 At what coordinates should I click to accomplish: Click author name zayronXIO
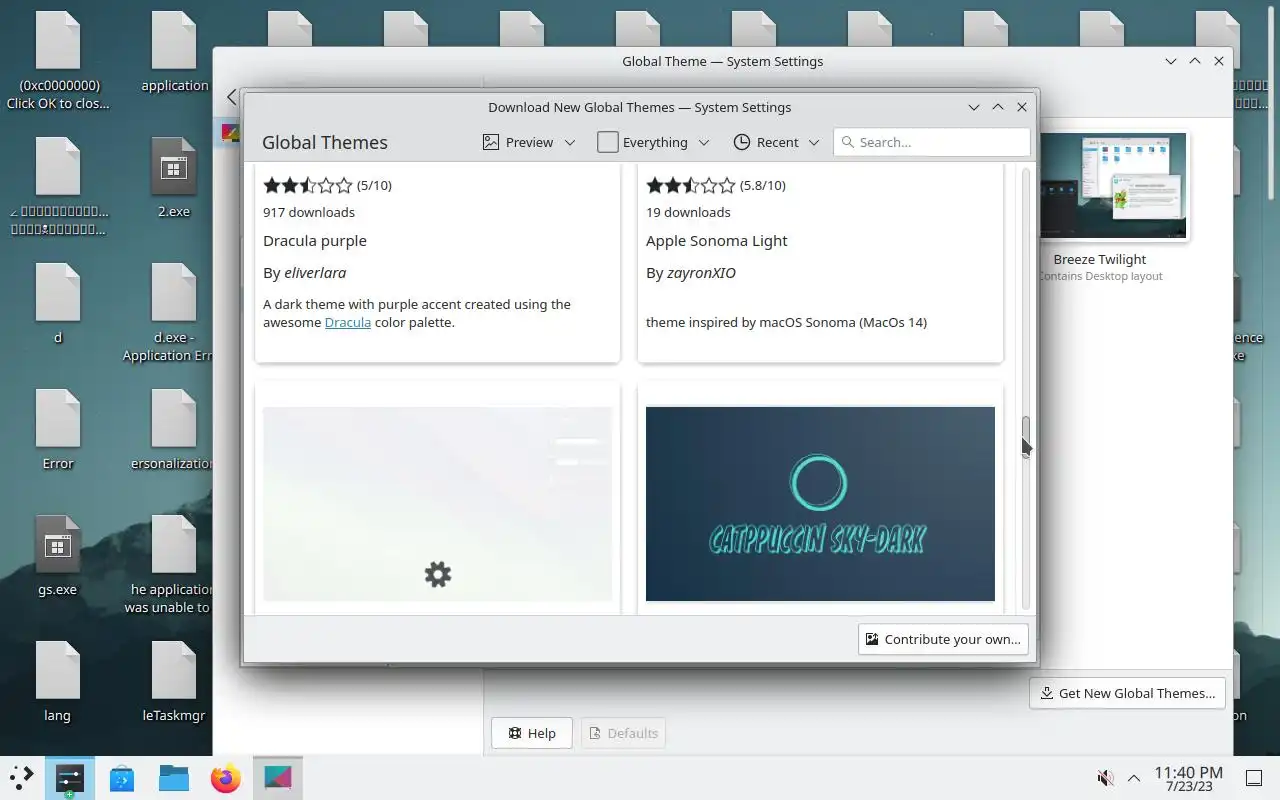pyautogui.click(x=701, y=272)
